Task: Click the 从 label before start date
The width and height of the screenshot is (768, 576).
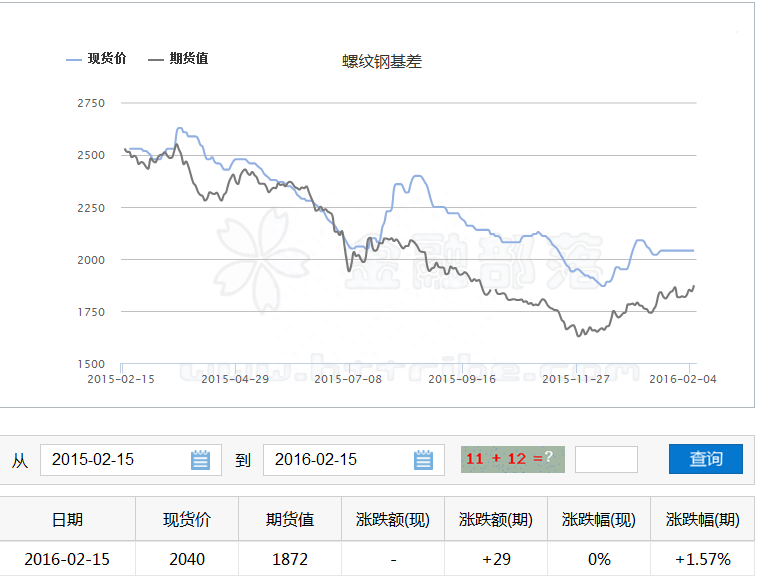Action: coord(20,460)
